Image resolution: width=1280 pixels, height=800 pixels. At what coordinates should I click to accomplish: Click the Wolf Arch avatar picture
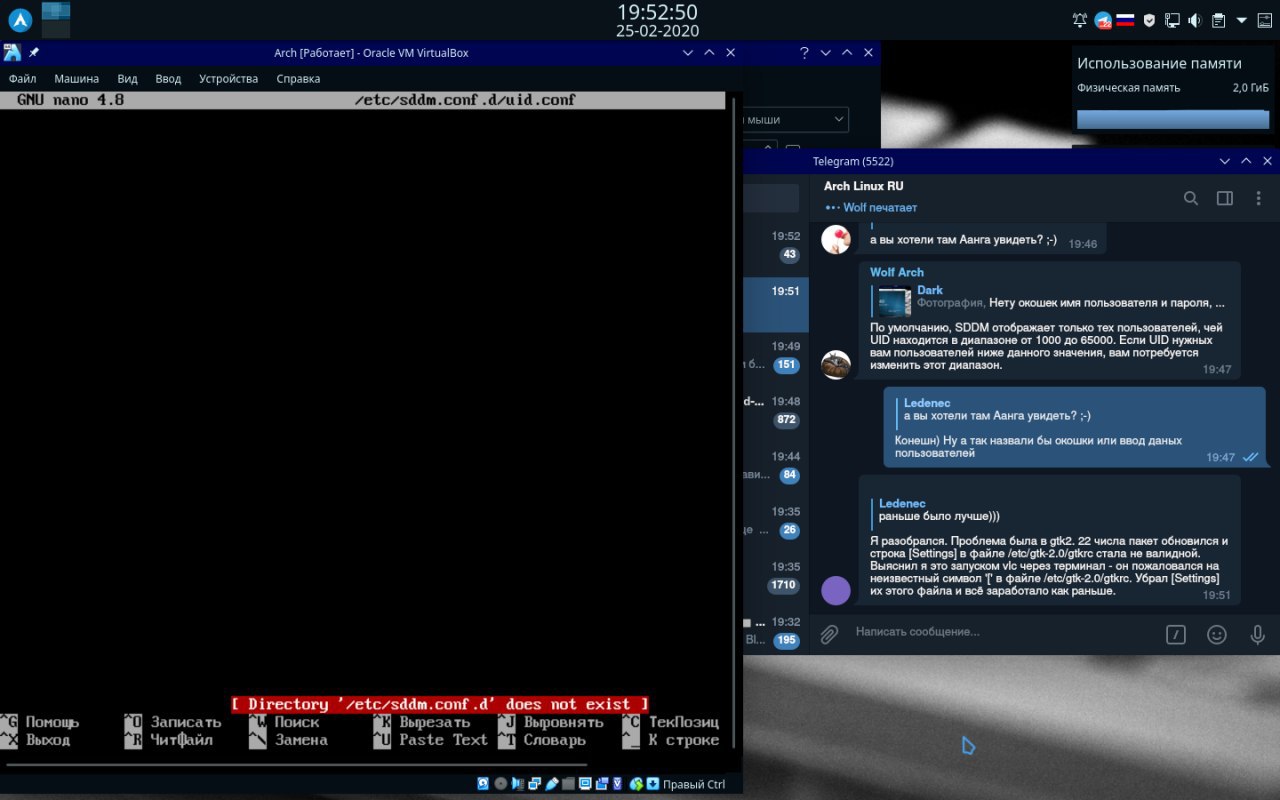[836, 365]
